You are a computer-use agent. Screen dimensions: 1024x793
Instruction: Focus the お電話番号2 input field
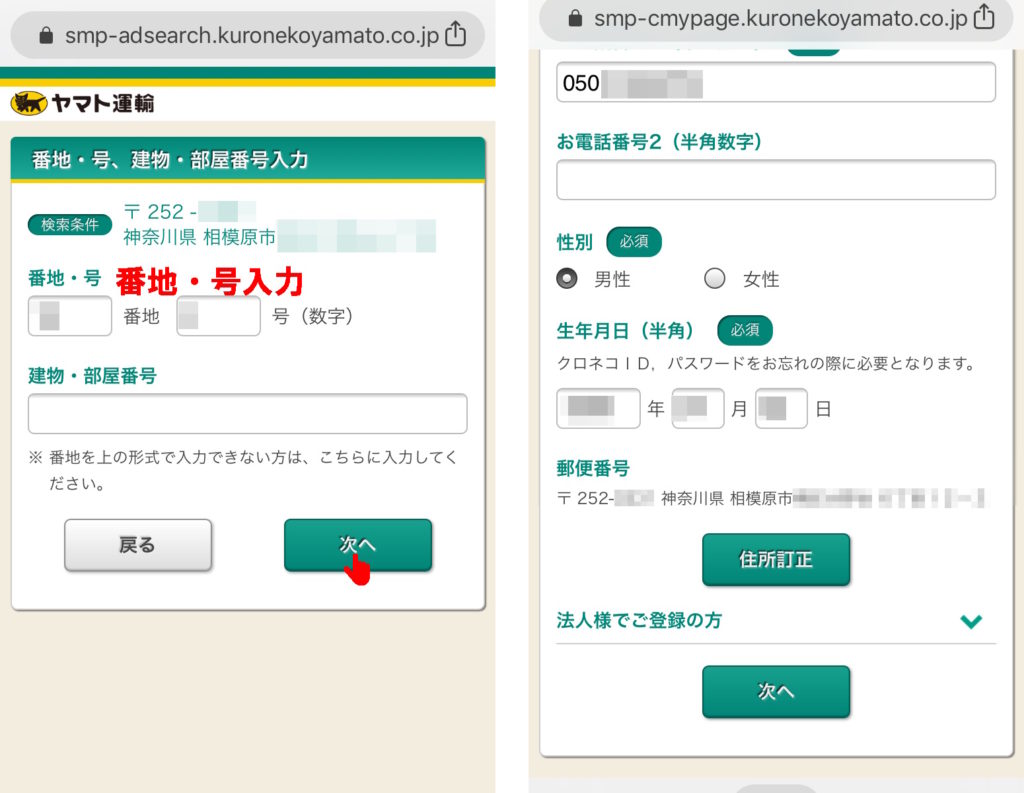pyautogui.click(x=775, y=180)
